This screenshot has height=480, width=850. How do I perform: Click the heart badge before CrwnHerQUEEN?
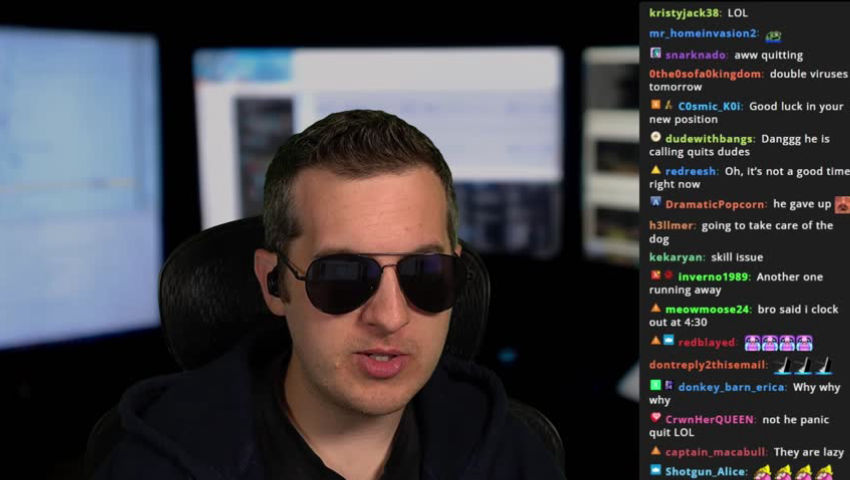click(655, 418)
